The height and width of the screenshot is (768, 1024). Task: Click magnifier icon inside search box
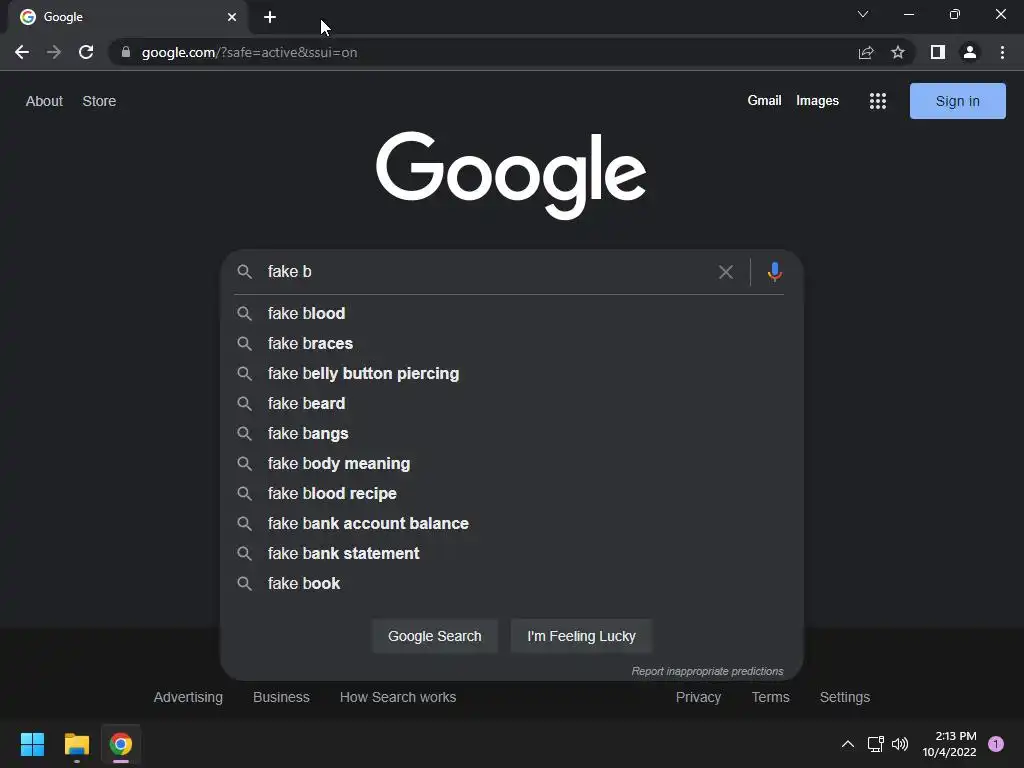pyautogui.click(x=244, y=272)
